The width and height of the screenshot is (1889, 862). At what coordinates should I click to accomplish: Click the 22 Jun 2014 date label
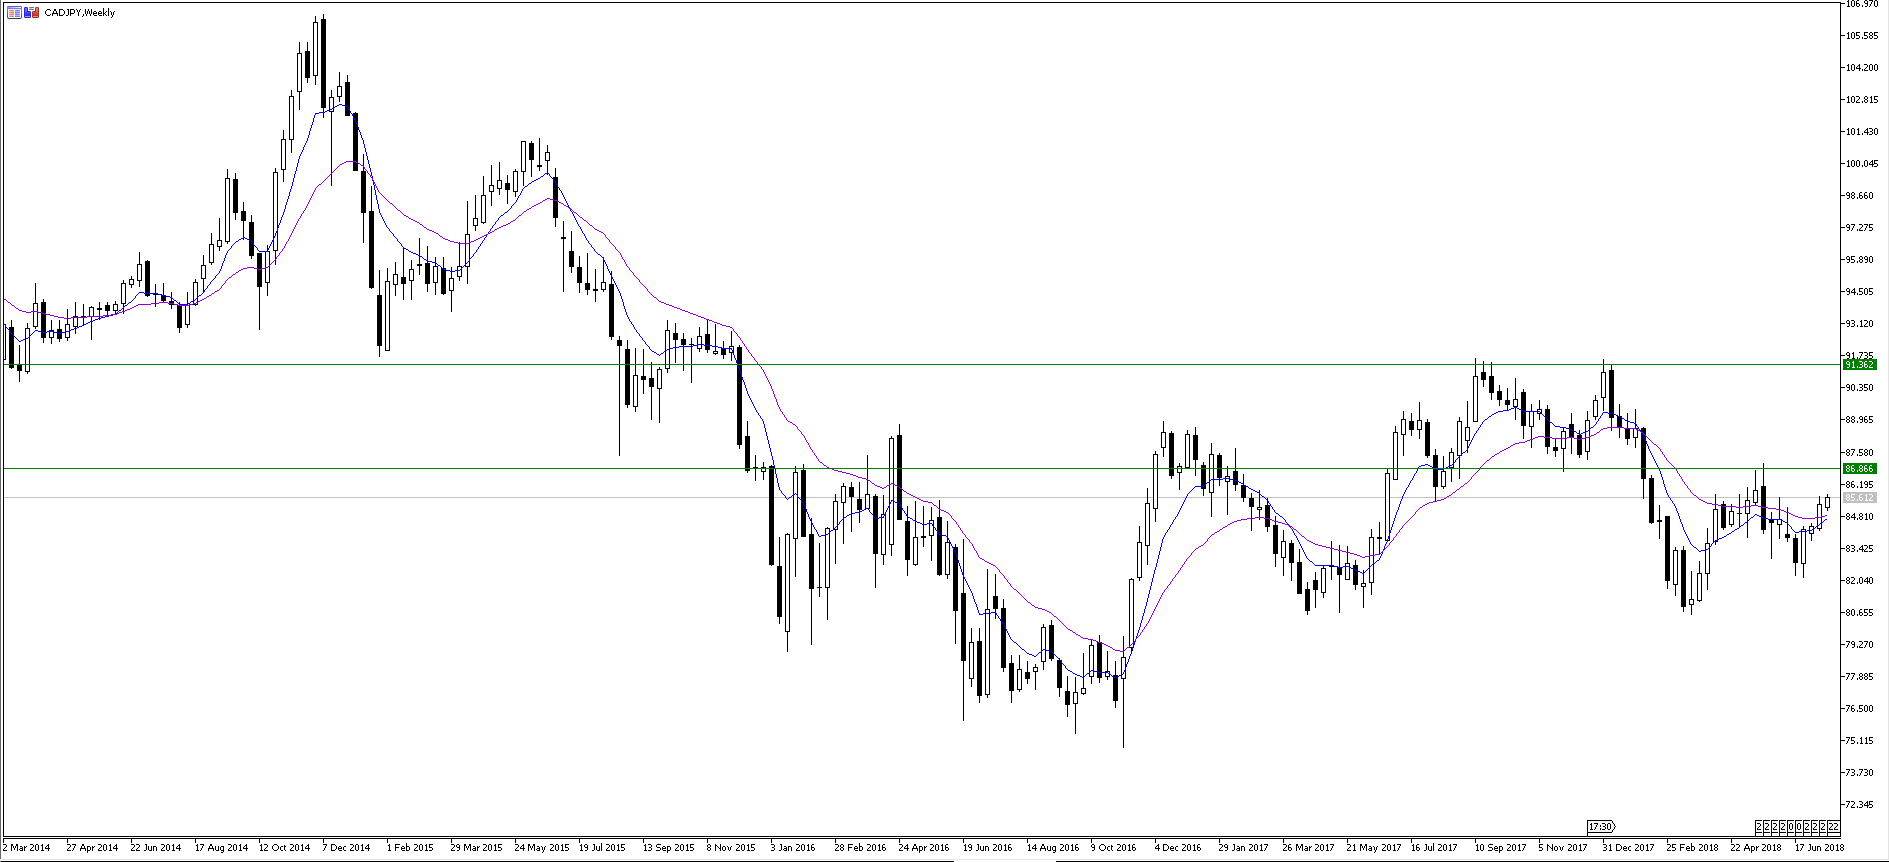156,848
